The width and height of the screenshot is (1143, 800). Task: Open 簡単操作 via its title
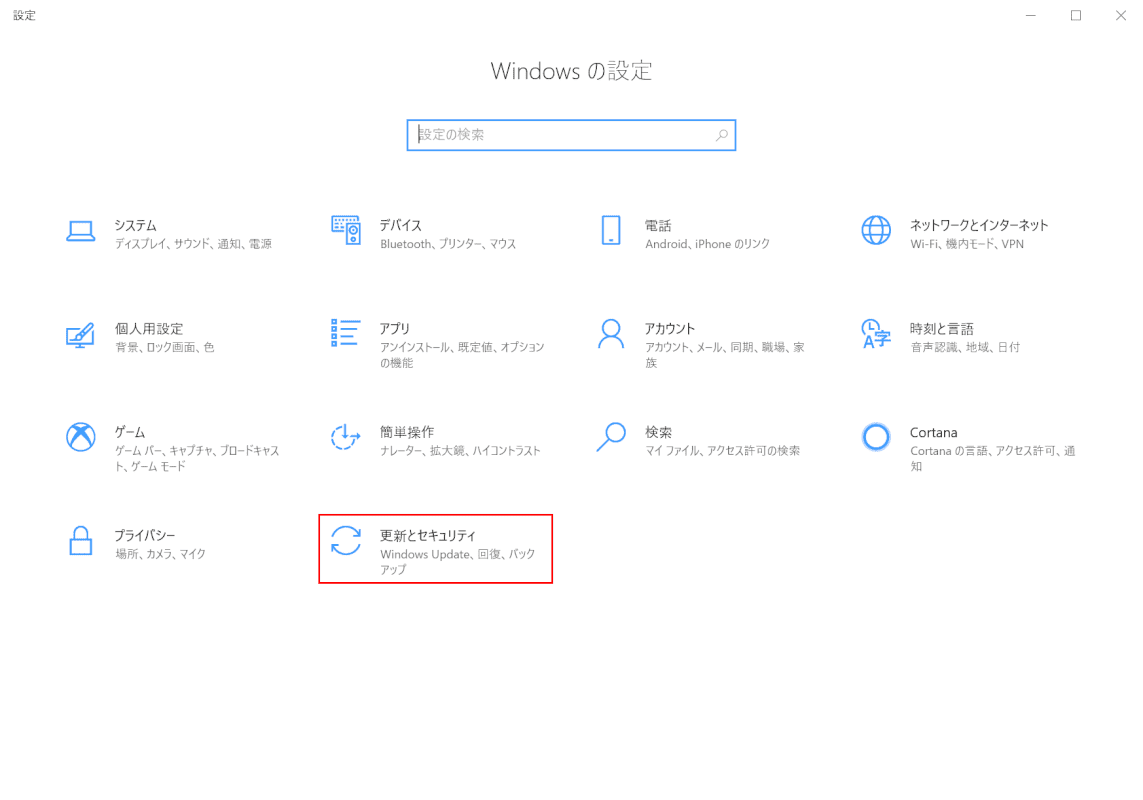click(x=407, y=432)
